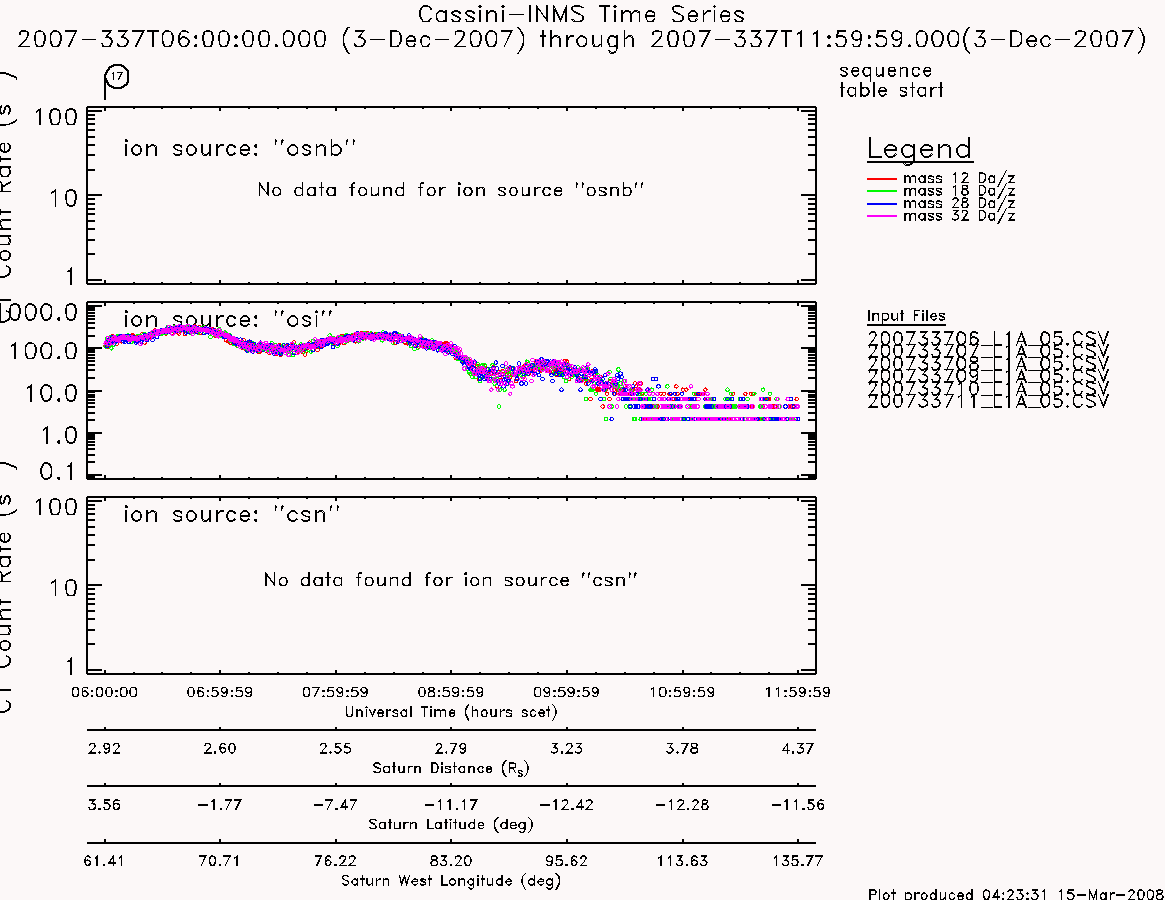Image resolution: width=1165 pixels, height=900 pixels.
Task: Click the "200733711_L1A_05.CSV" file name
Action: [x=987, y=402]
